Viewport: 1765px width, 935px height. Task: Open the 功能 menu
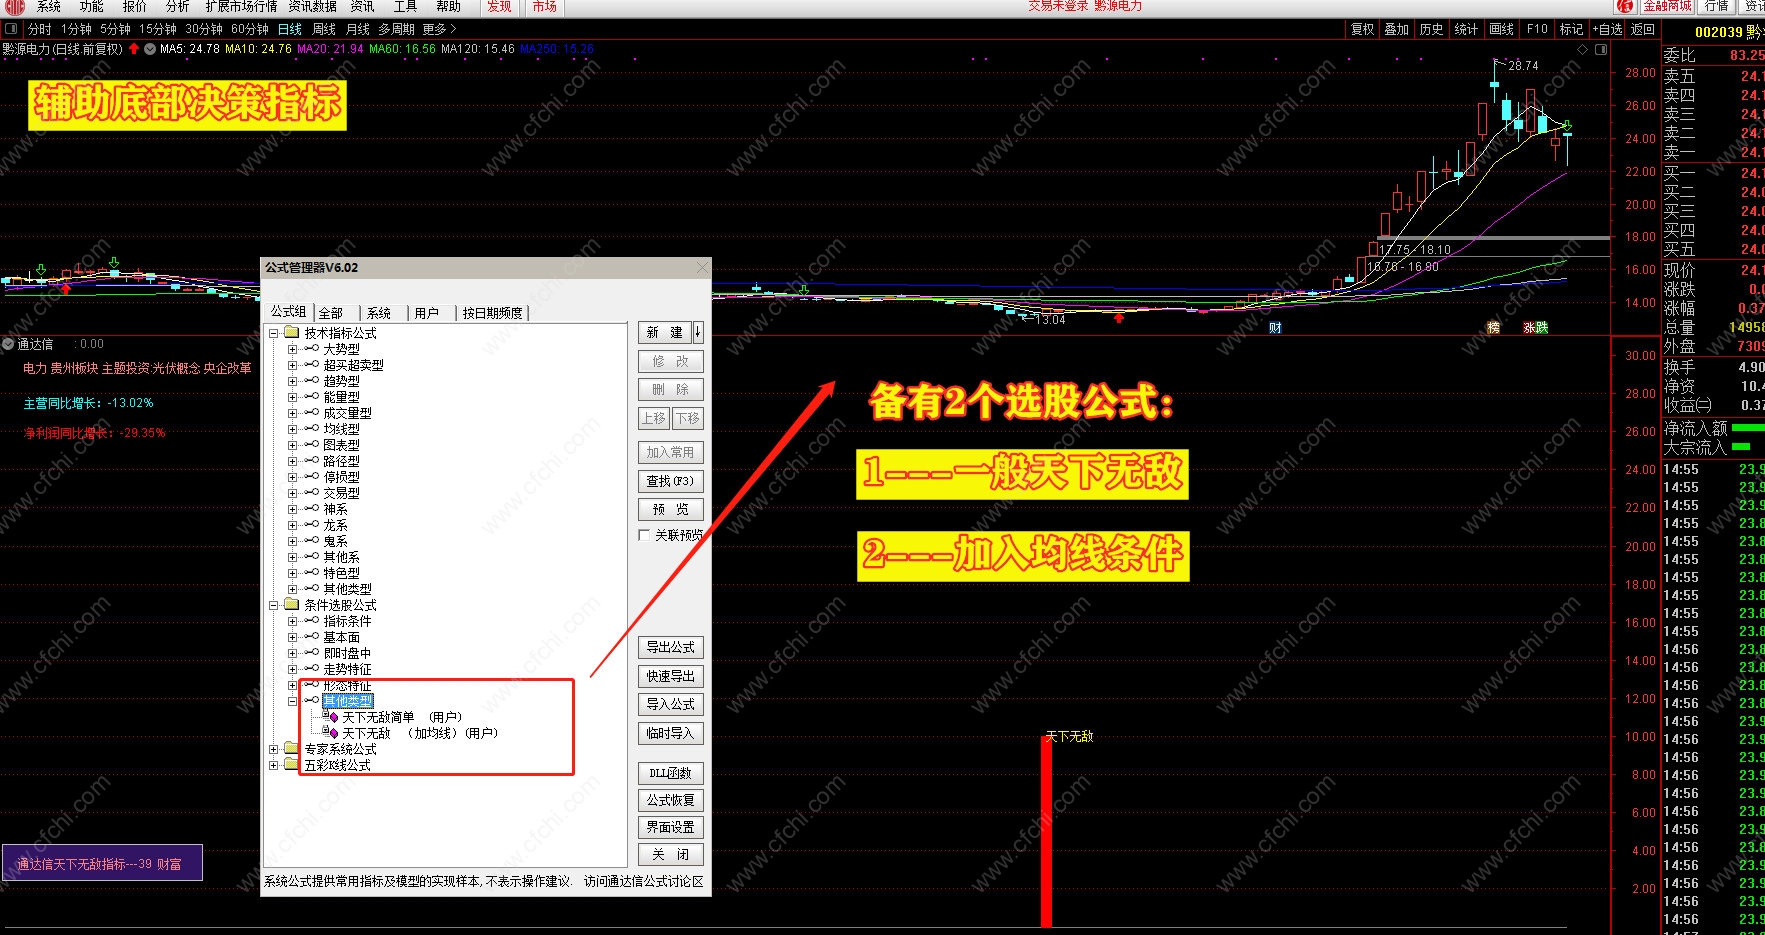tap(92, 7)
